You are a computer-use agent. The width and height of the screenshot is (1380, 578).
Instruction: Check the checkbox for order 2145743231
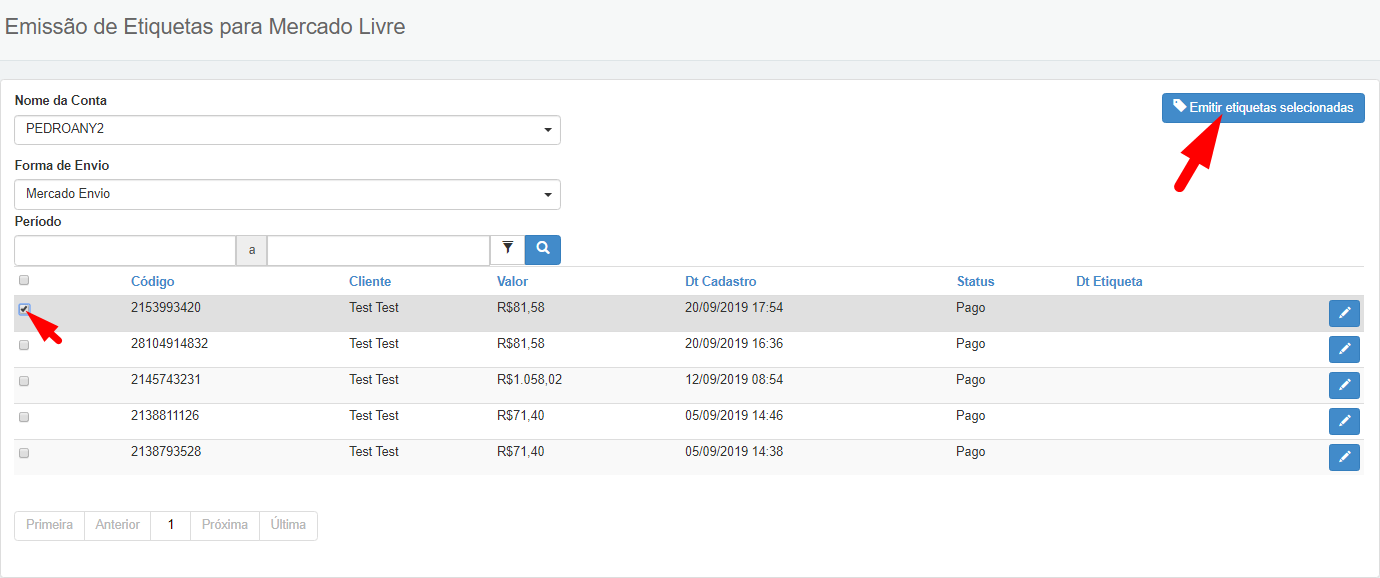[x=24, y=381]
